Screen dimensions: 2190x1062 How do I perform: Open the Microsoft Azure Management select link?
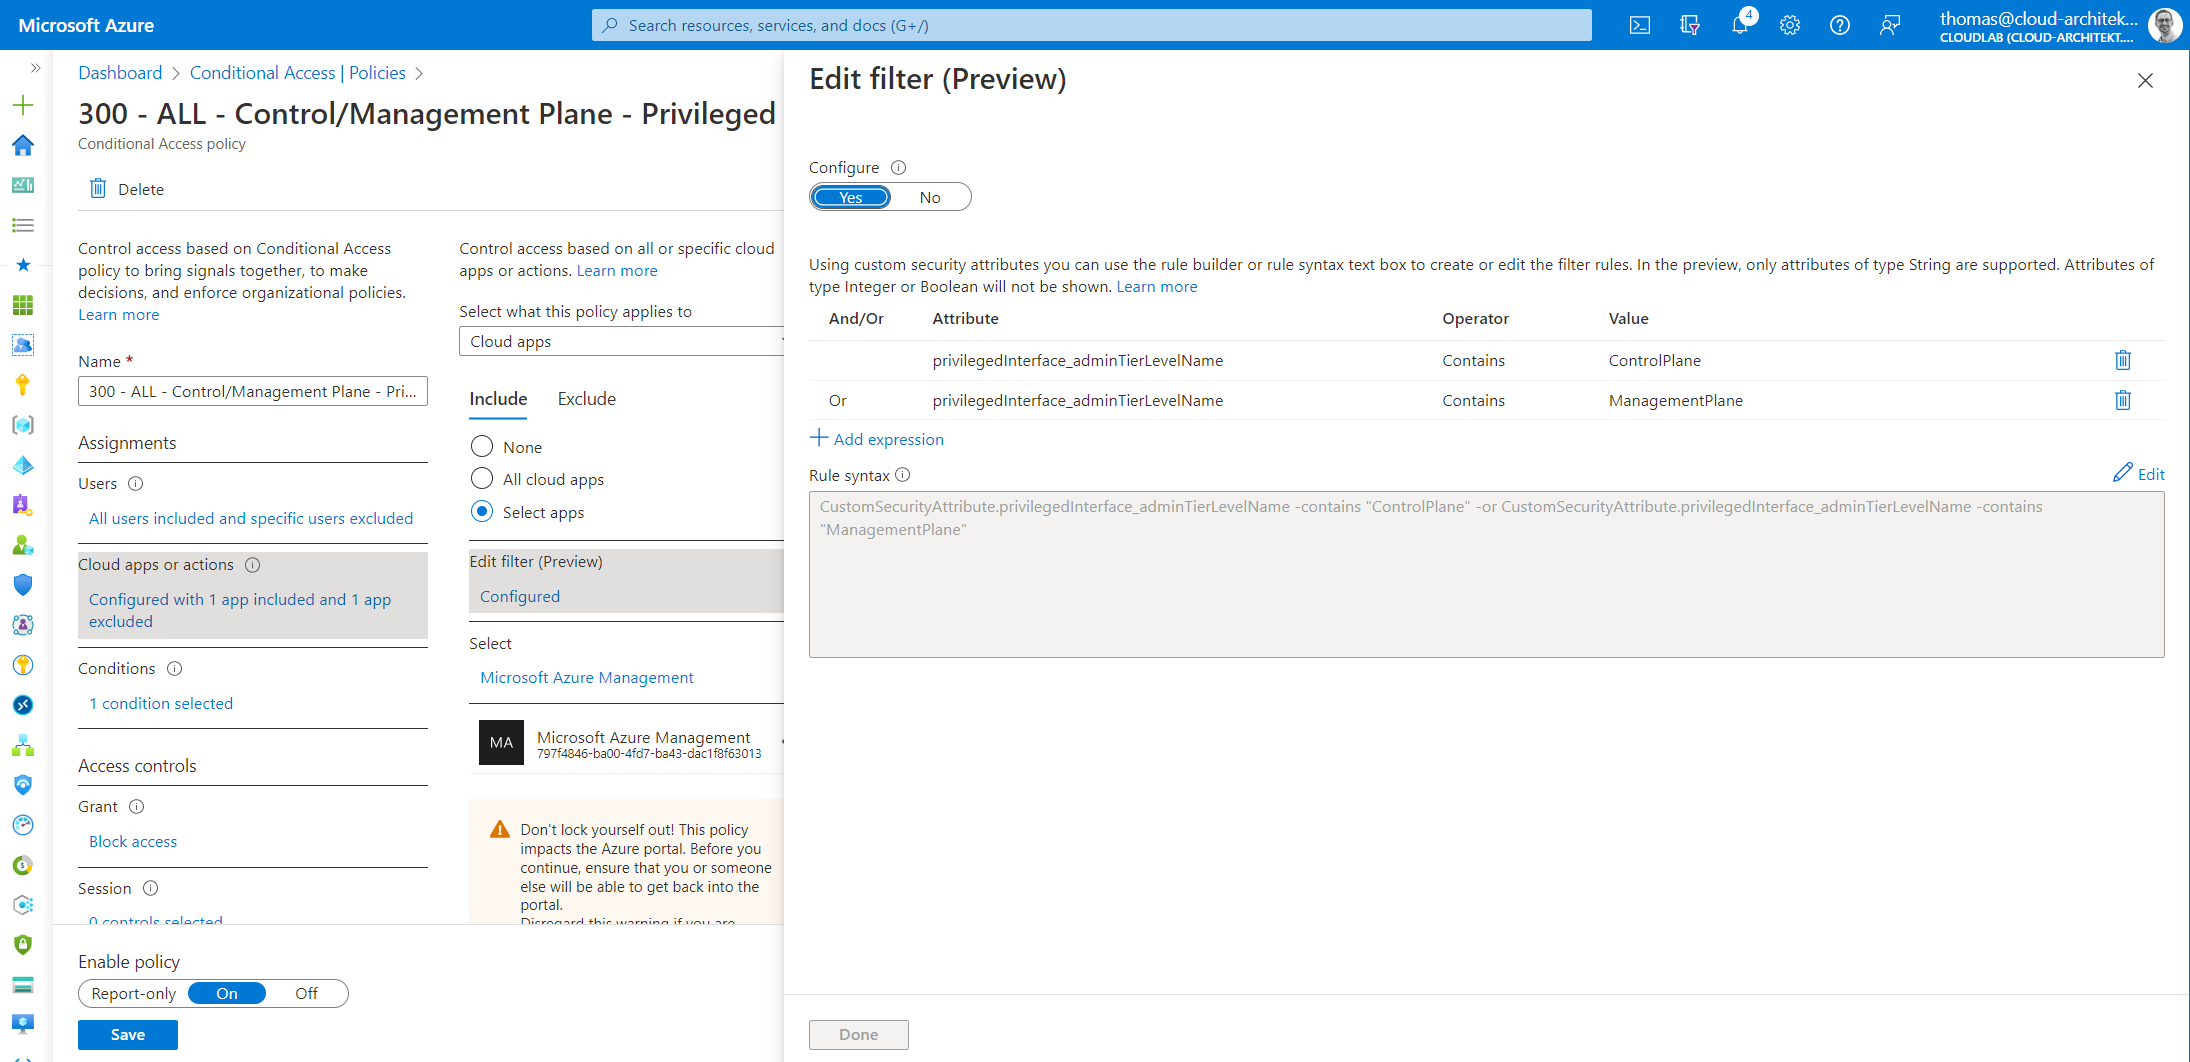587,677
